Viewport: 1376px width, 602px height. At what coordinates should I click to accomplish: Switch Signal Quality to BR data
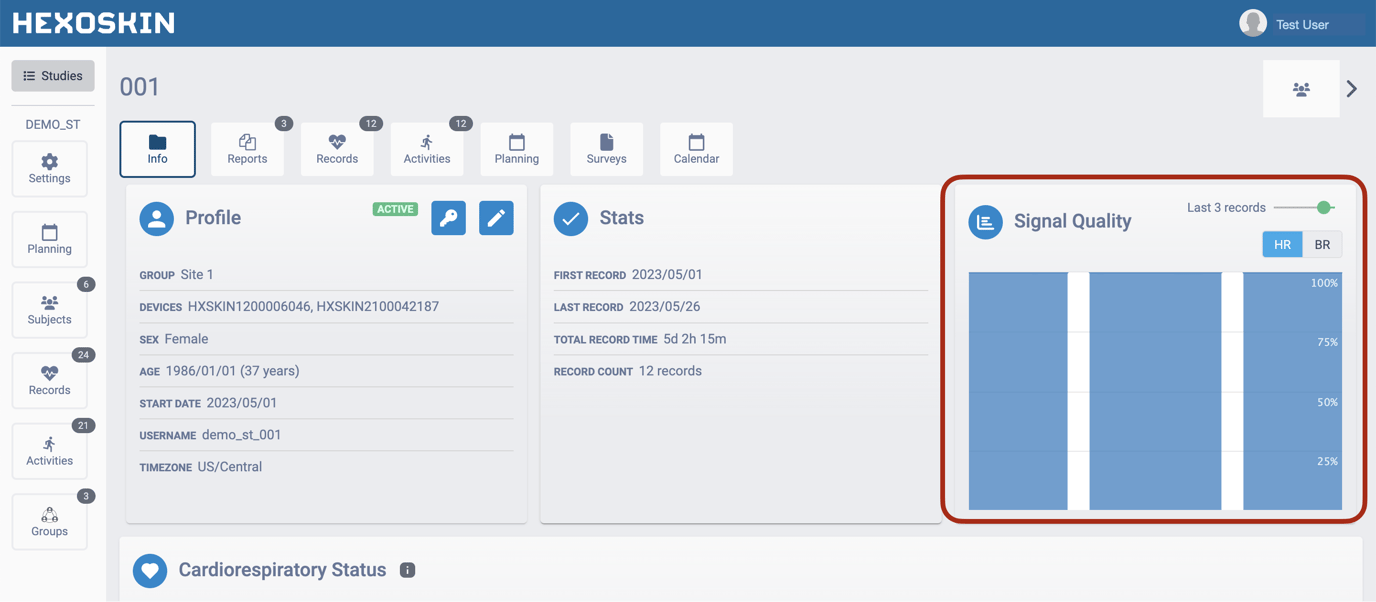coord(1322,243)
